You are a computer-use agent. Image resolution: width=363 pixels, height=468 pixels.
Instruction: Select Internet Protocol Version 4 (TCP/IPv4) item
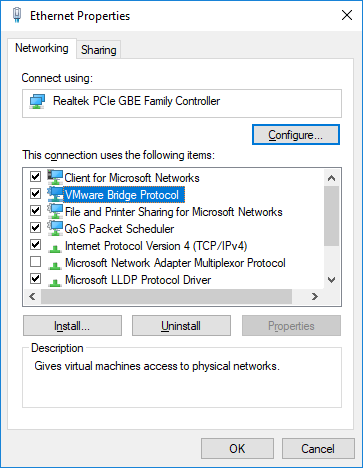[156, 246]
